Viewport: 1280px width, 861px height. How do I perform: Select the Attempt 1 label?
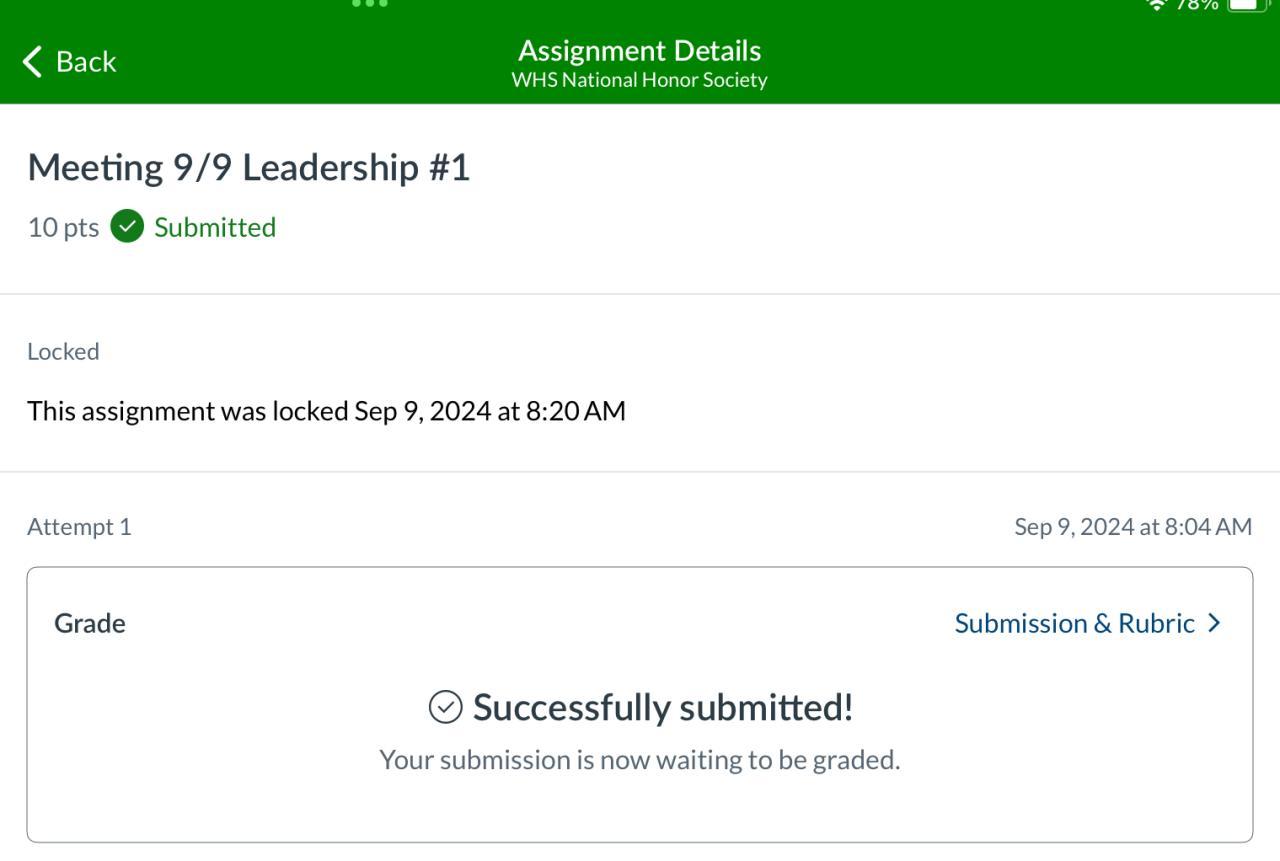(x=79, y=527)
